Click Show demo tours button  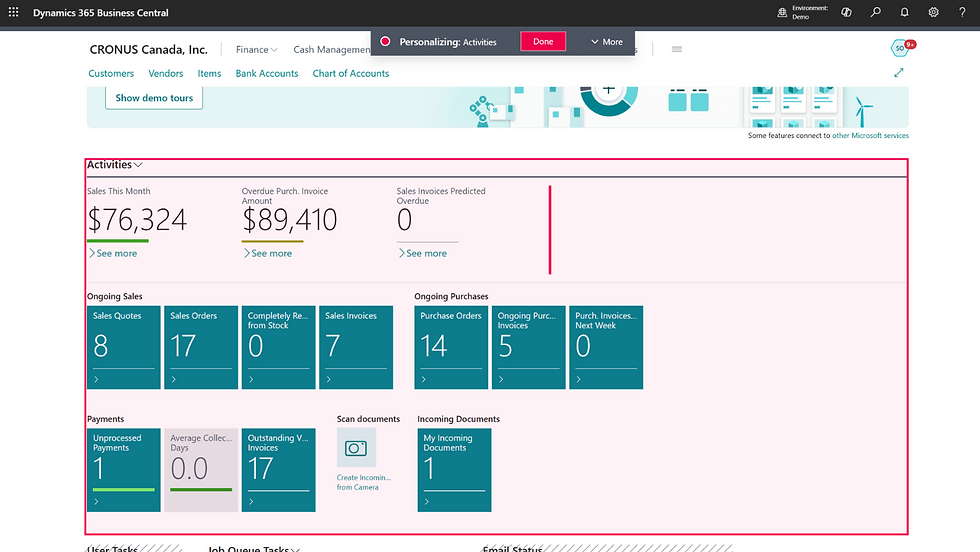click(154, 98)
